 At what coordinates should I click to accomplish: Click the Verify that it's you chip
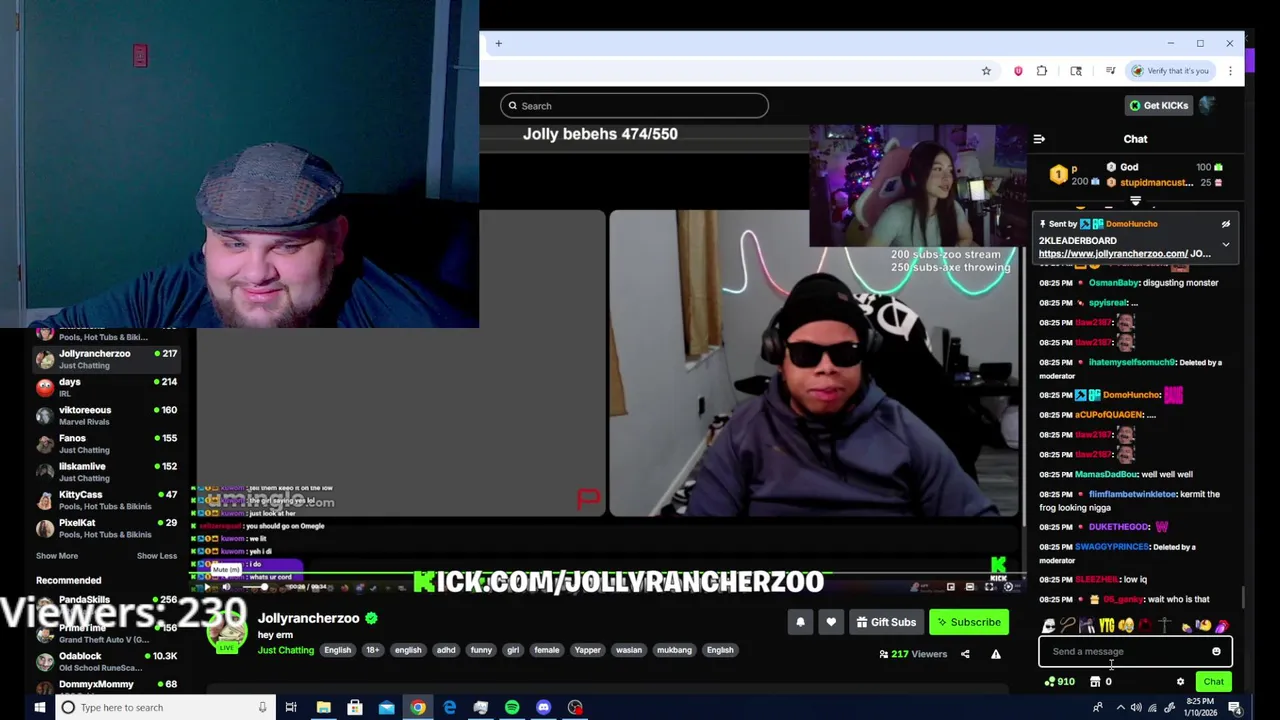tap(1169, 71)
